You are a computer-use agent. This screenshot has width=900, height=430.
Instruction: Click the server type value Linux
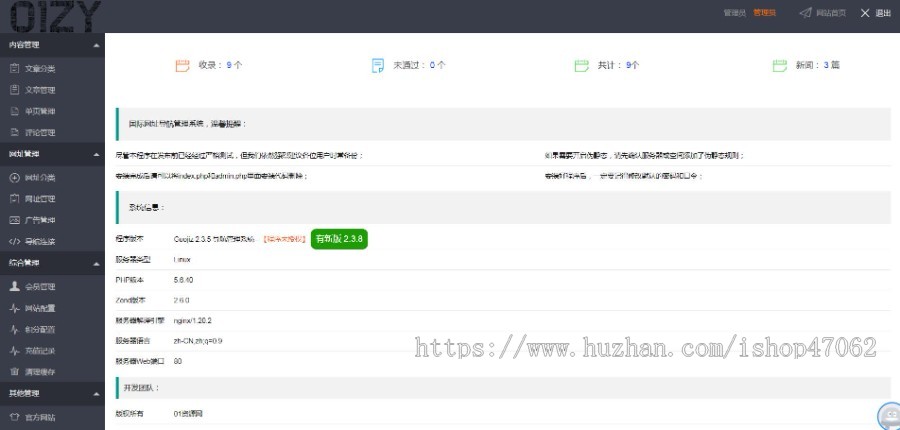tap(182, 259)
